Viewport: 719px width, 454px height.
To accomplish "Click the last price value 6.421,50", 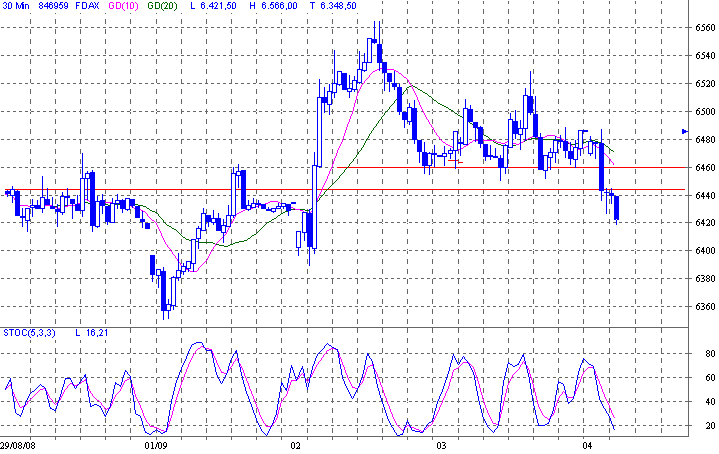I will click(x=218, y=6).
